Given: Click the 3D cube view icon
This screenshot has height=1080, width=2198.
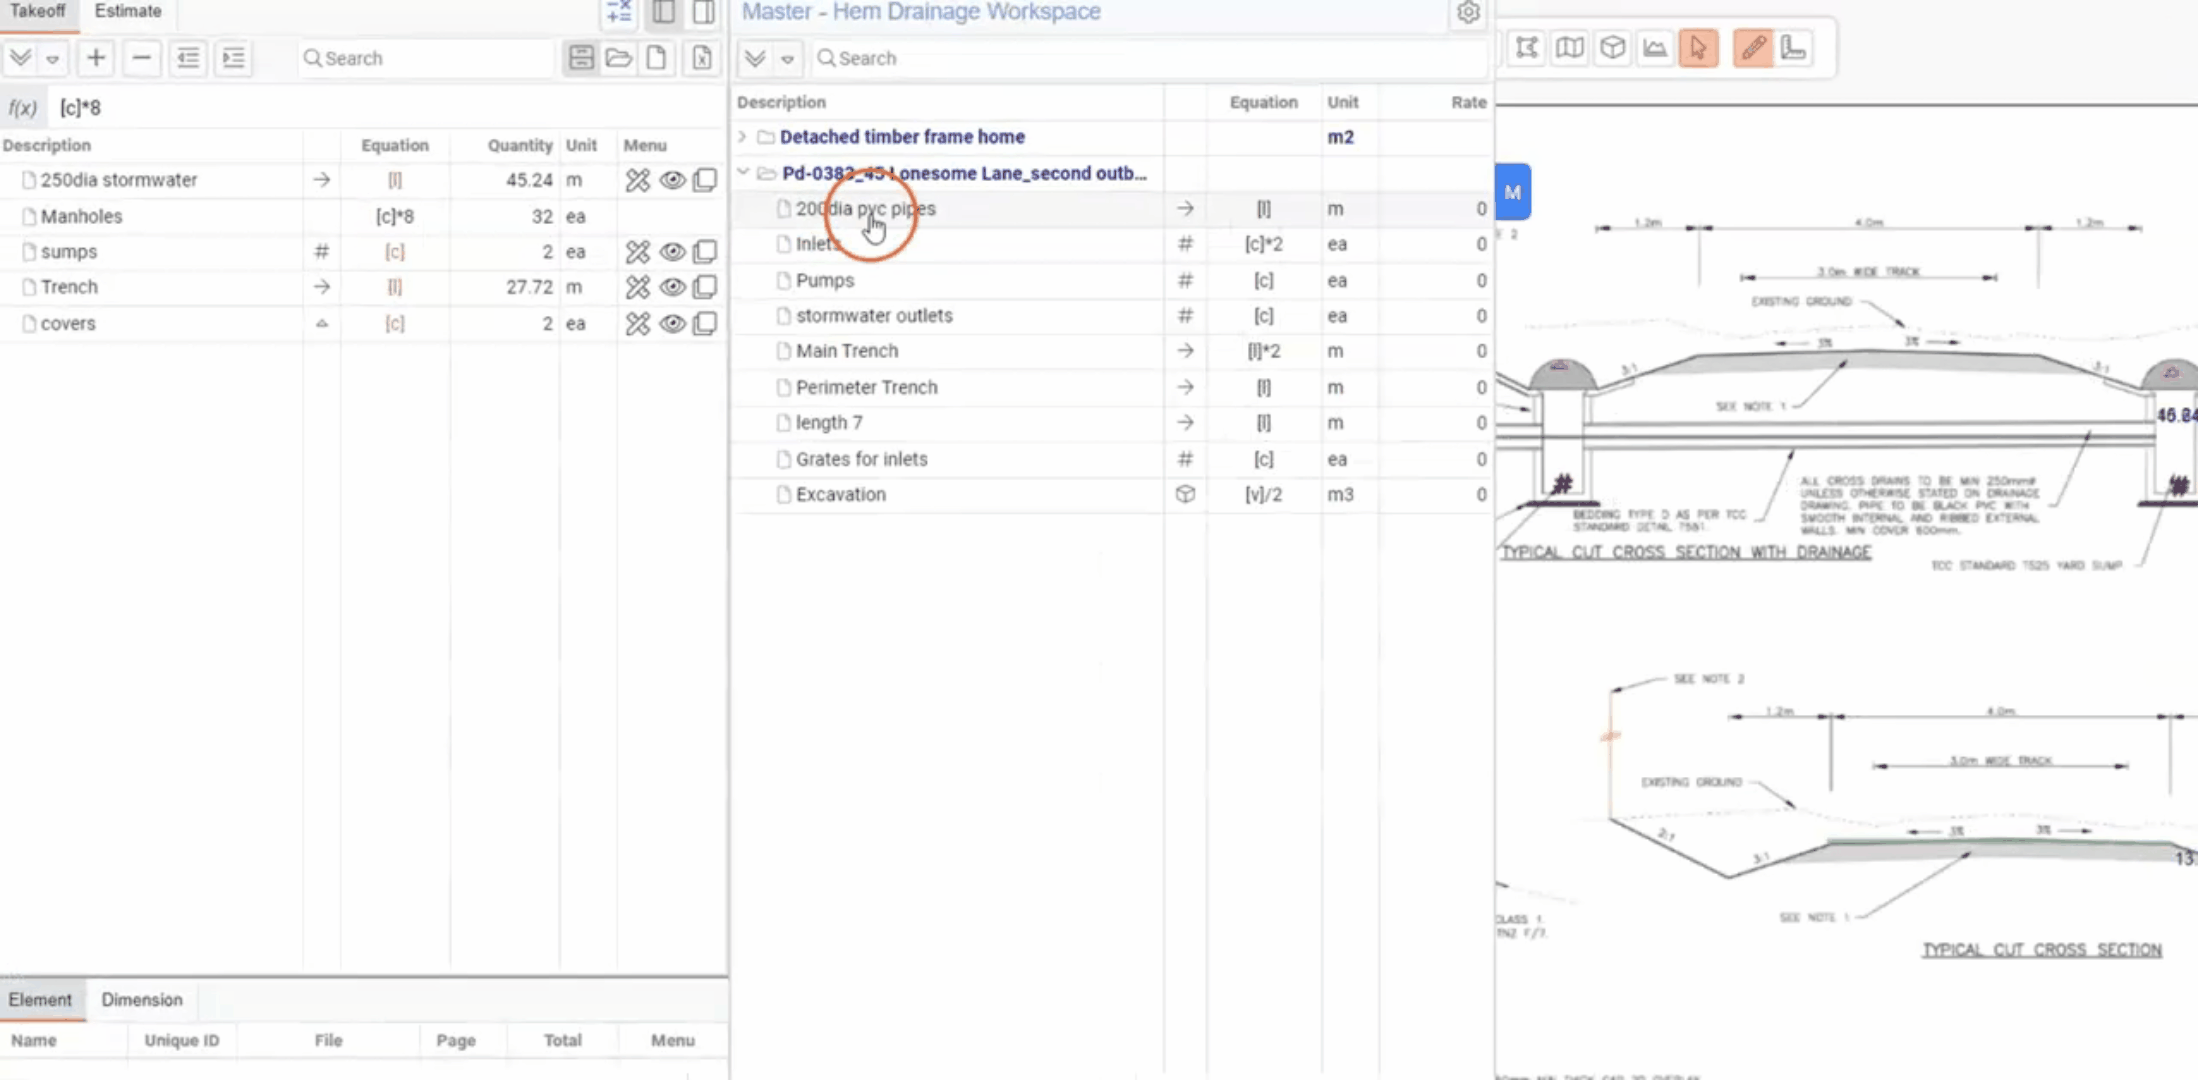Looking at the screenshot, I should point(1612,48).
